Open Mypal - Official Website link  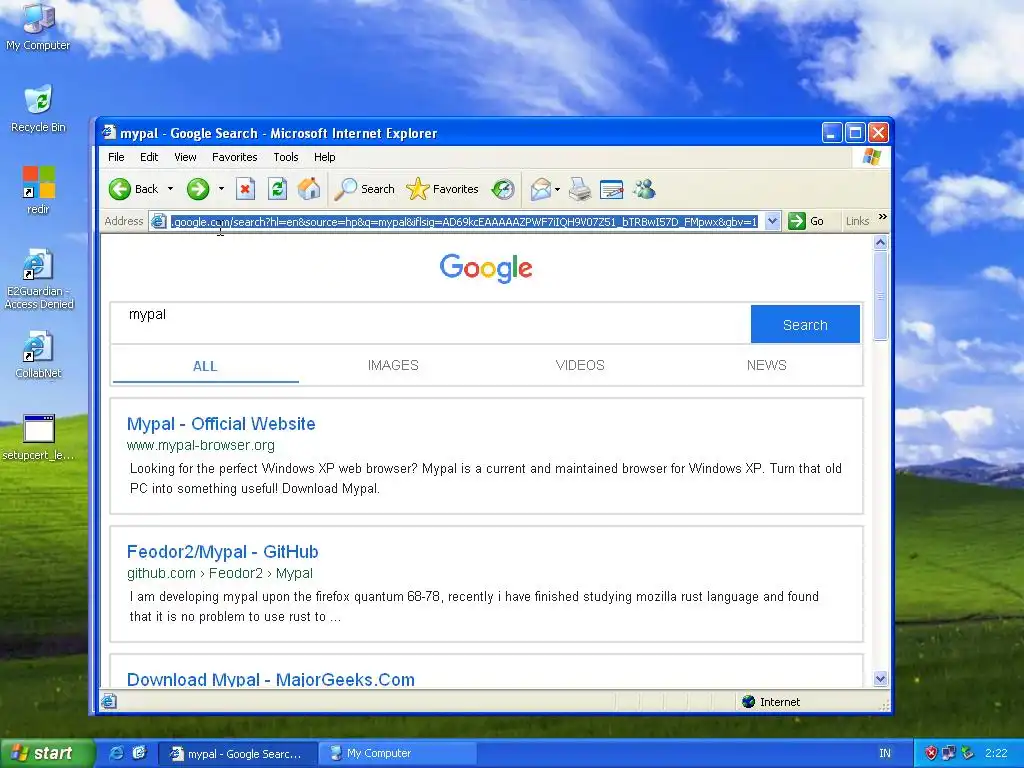point(221,424)
